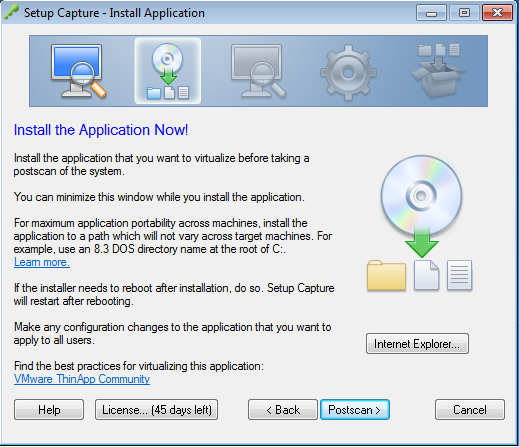Minimize the Setup Capture window
This screenshot has width=519, height=447.
(x=431, y=13)
